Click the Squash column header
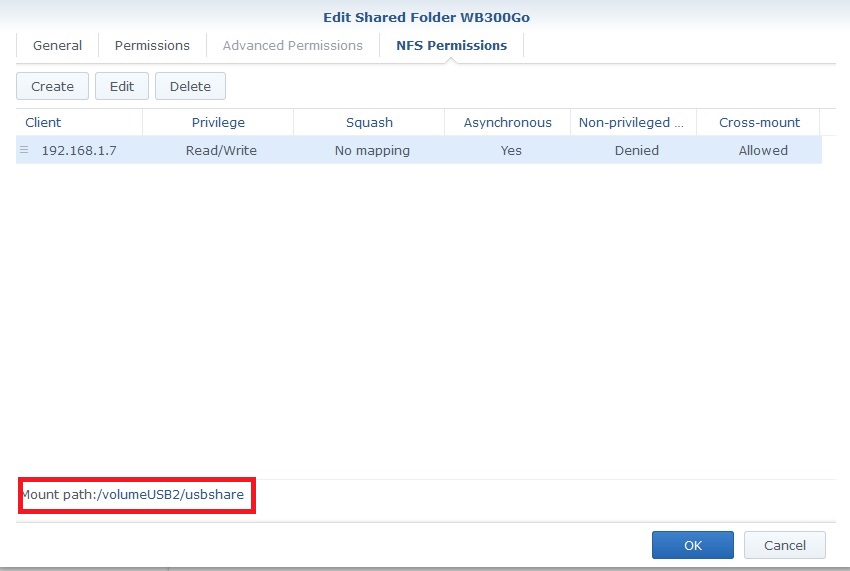 (369, 122)
